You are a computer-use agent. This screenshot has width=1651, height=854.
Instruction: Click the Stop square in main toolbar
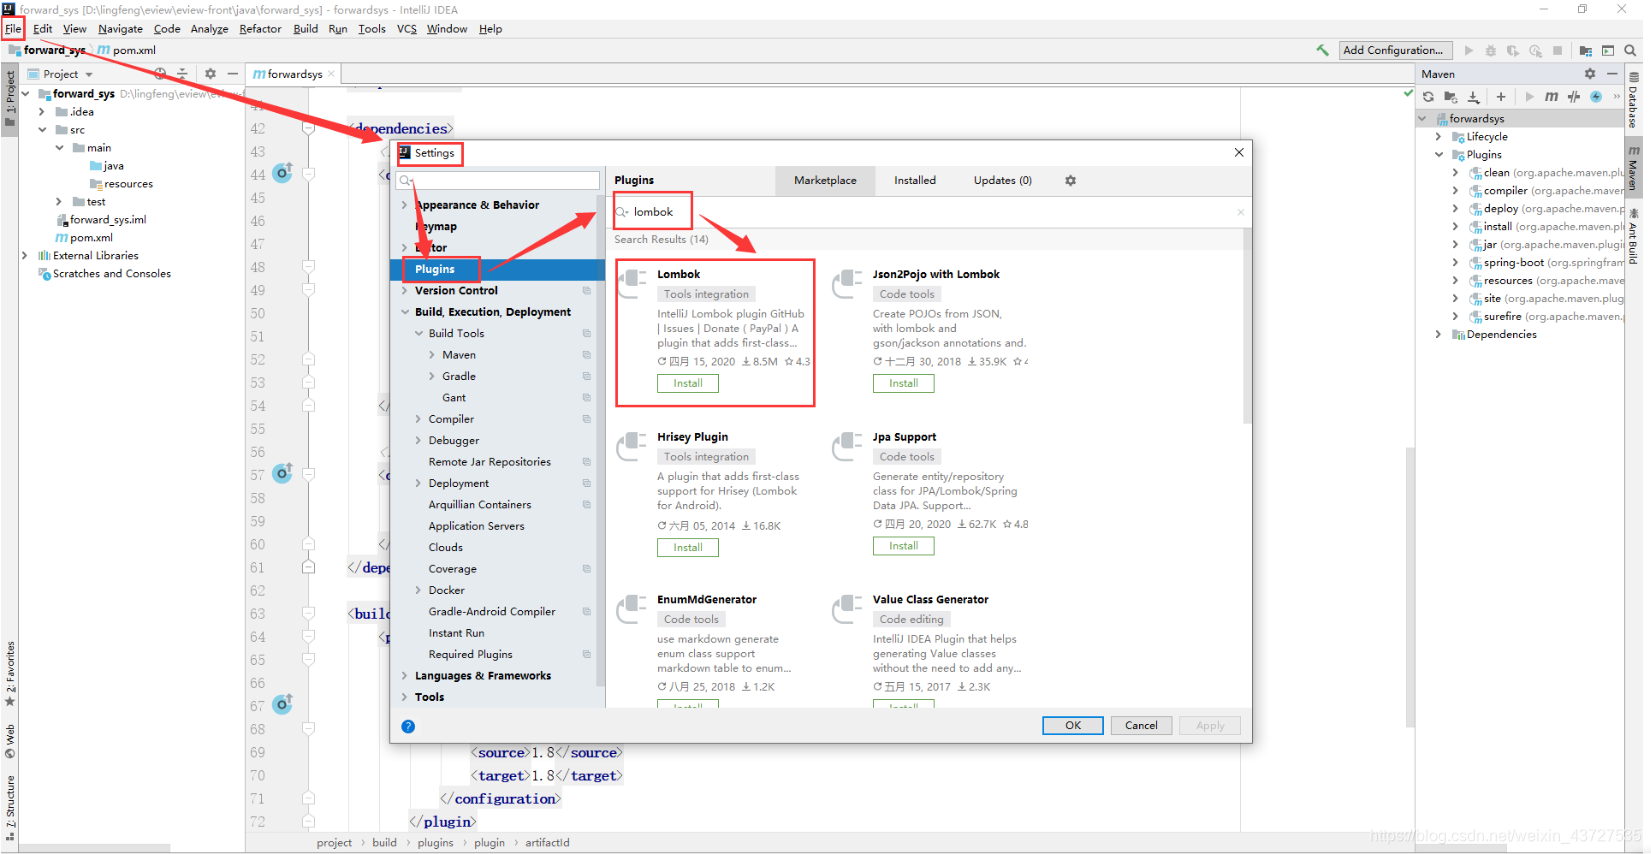pyautogui.click(x=1557, y=50)
